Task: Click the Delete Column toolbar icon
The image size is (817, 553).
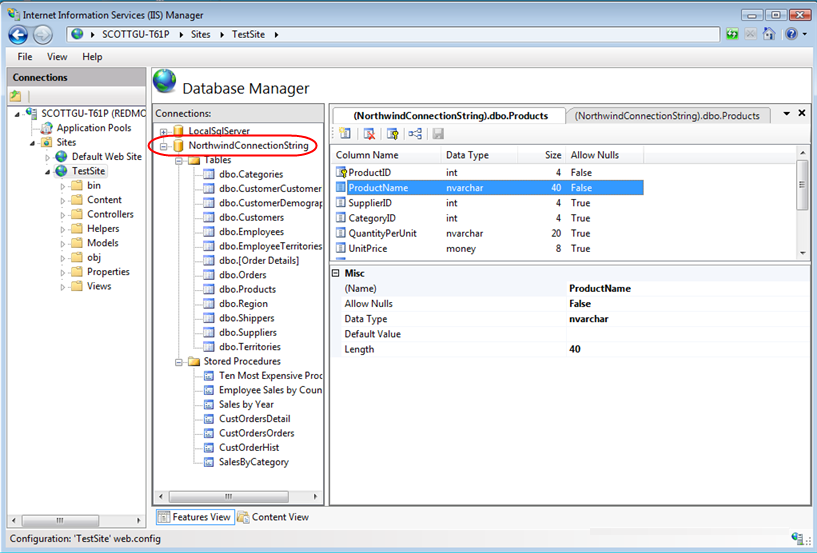Action: point(369,133)
